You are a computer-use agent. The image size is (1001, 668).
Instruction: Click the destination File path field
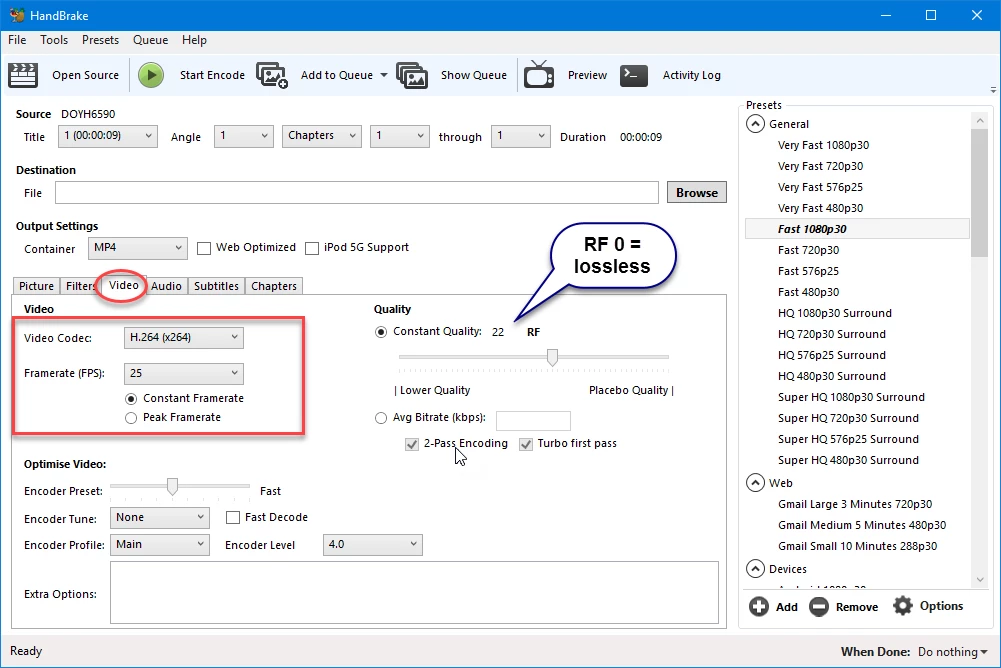(357, 192)
